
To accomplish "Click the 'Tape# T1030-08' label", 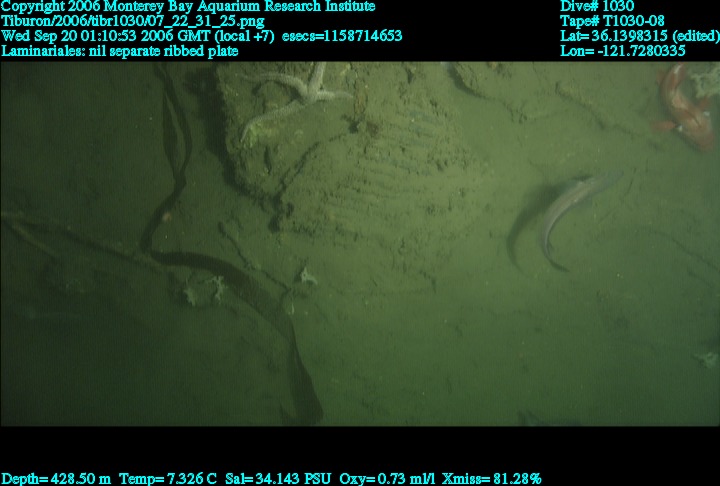I will tap(612, 21).
